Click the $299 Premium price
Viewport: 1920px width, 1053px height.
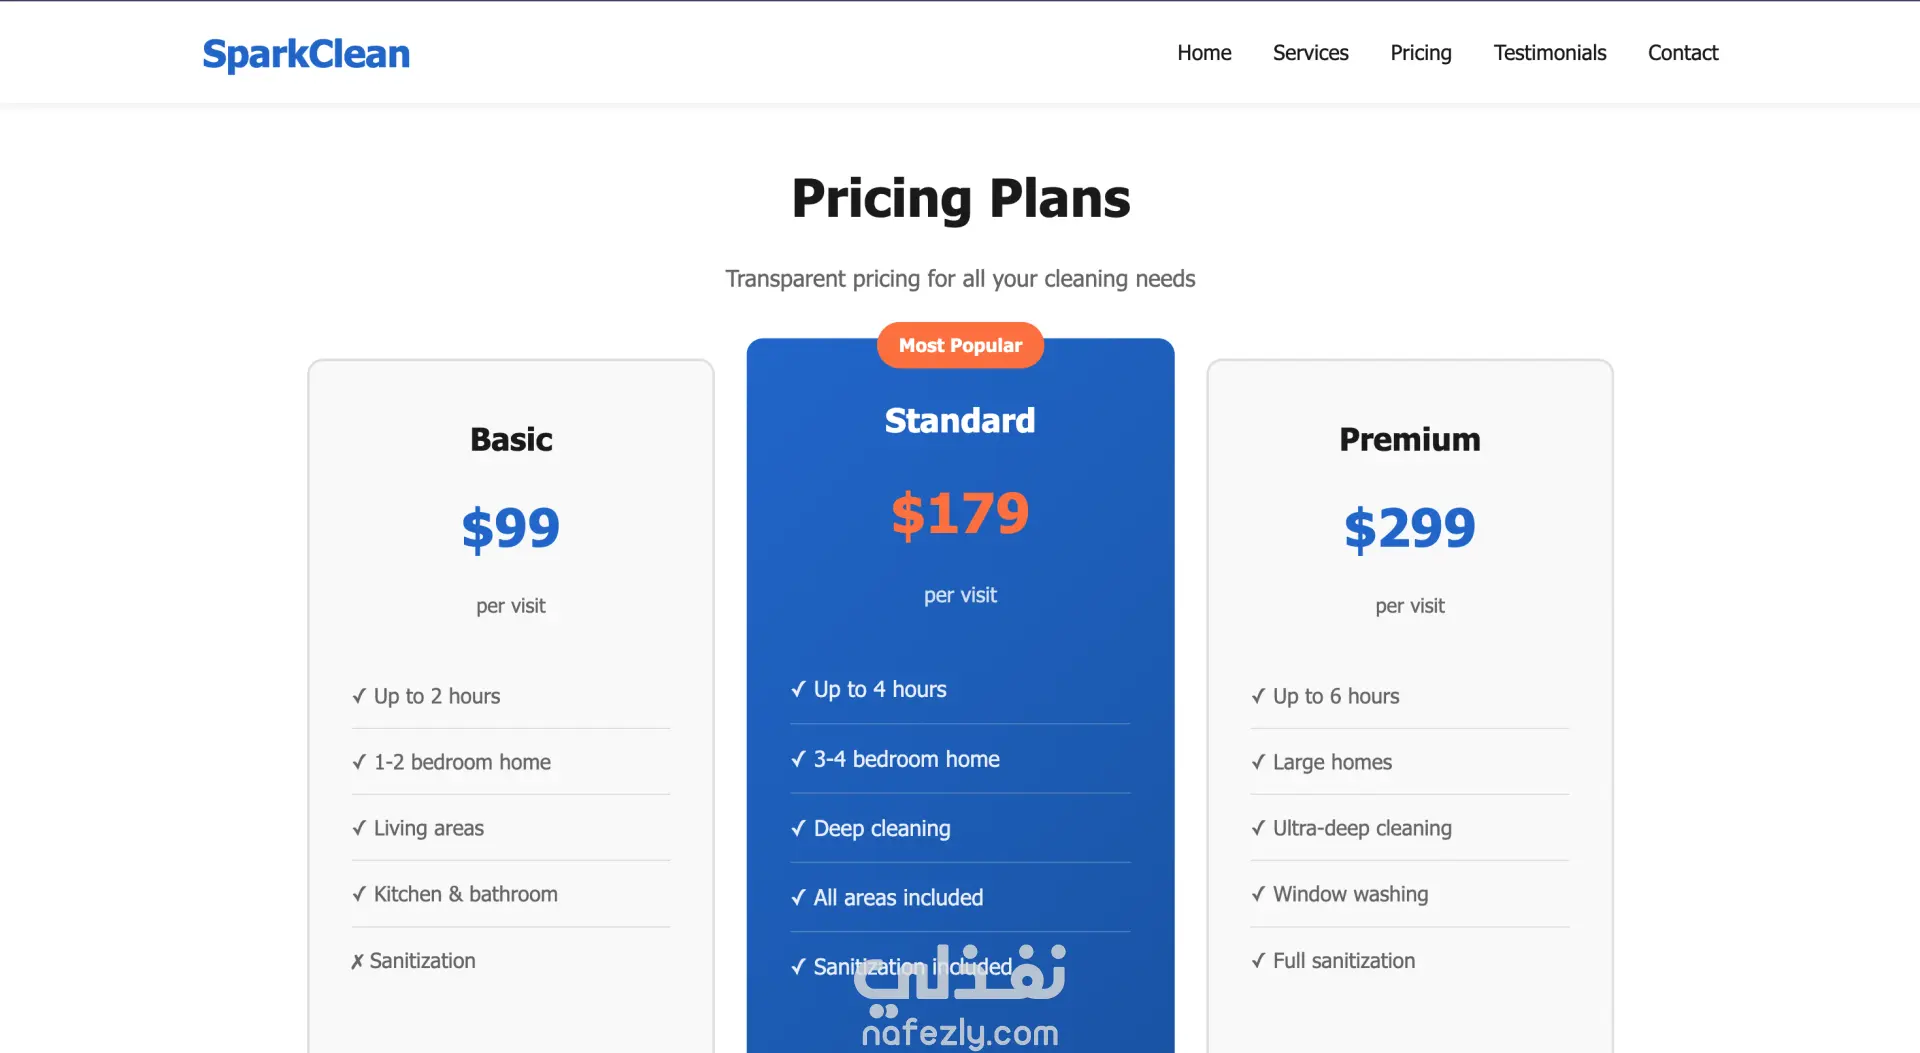tap(1409, 528)
